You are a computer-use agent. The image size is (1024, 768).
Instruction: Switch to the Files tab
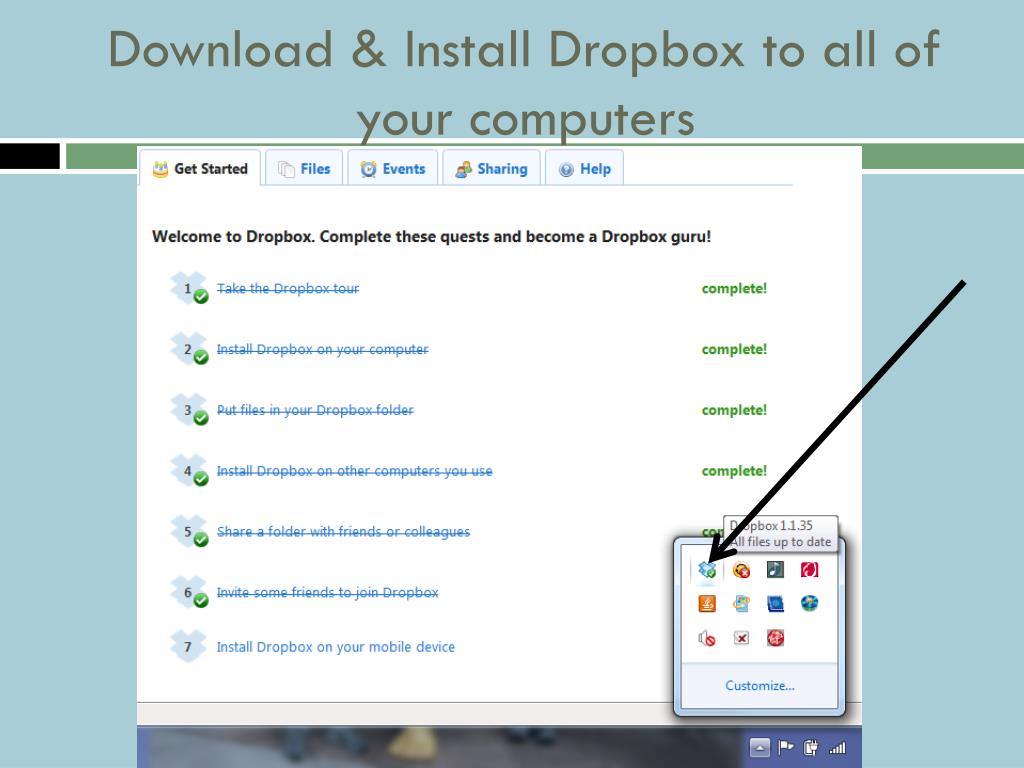[304, 169]
